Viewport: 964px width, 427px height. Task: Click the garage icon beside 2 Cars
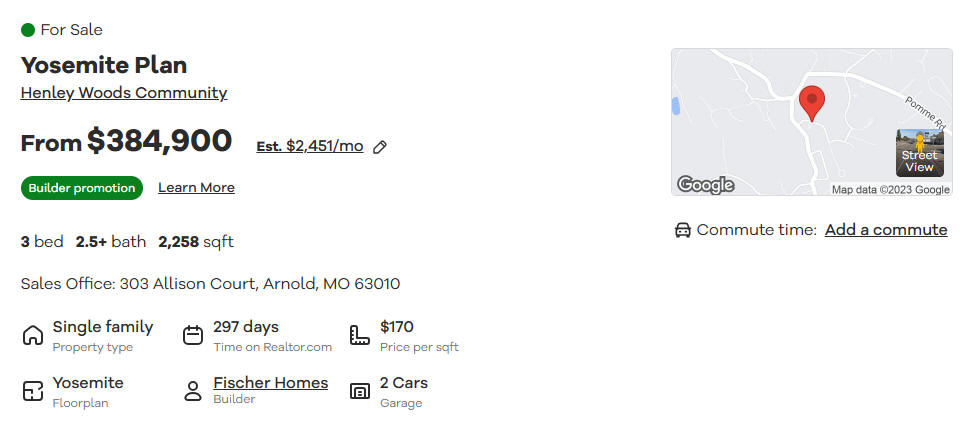point(360,391)
